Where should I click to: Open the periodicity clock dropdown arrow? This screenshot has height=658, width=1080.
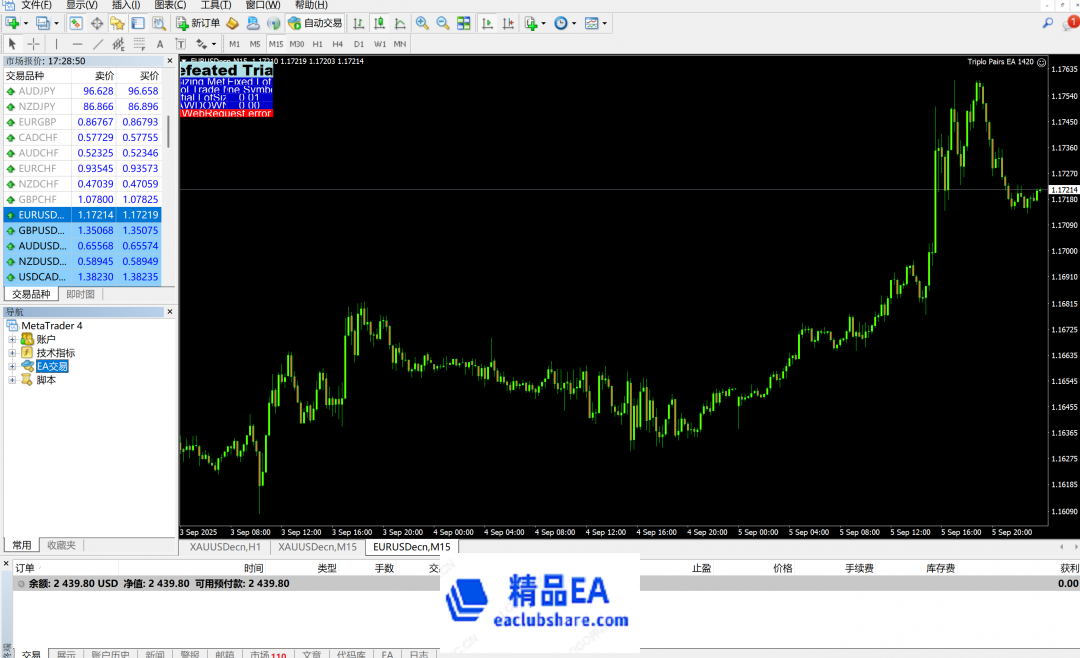(573, 23)
